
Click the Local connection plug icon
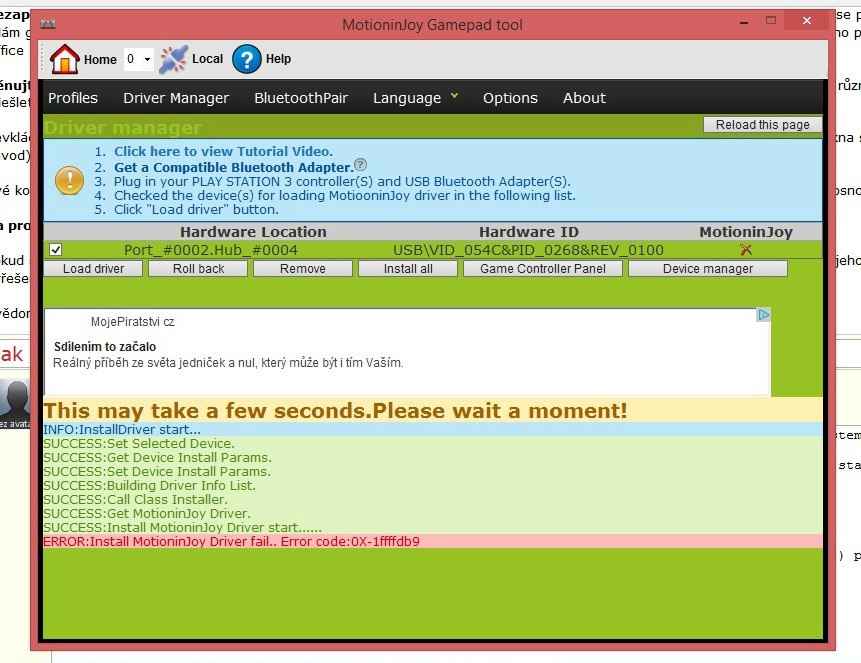173,59
